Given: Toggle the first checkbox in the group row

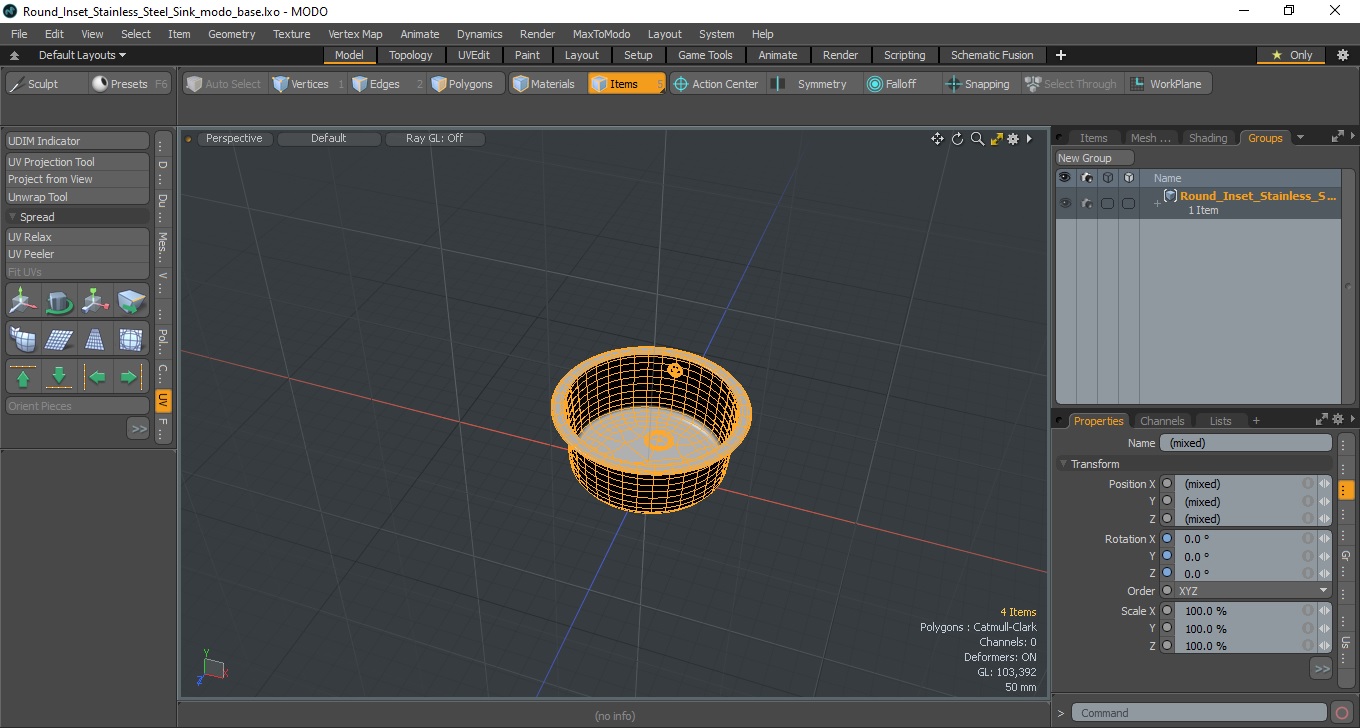Looking at the screenshot, I should 1107,203.
